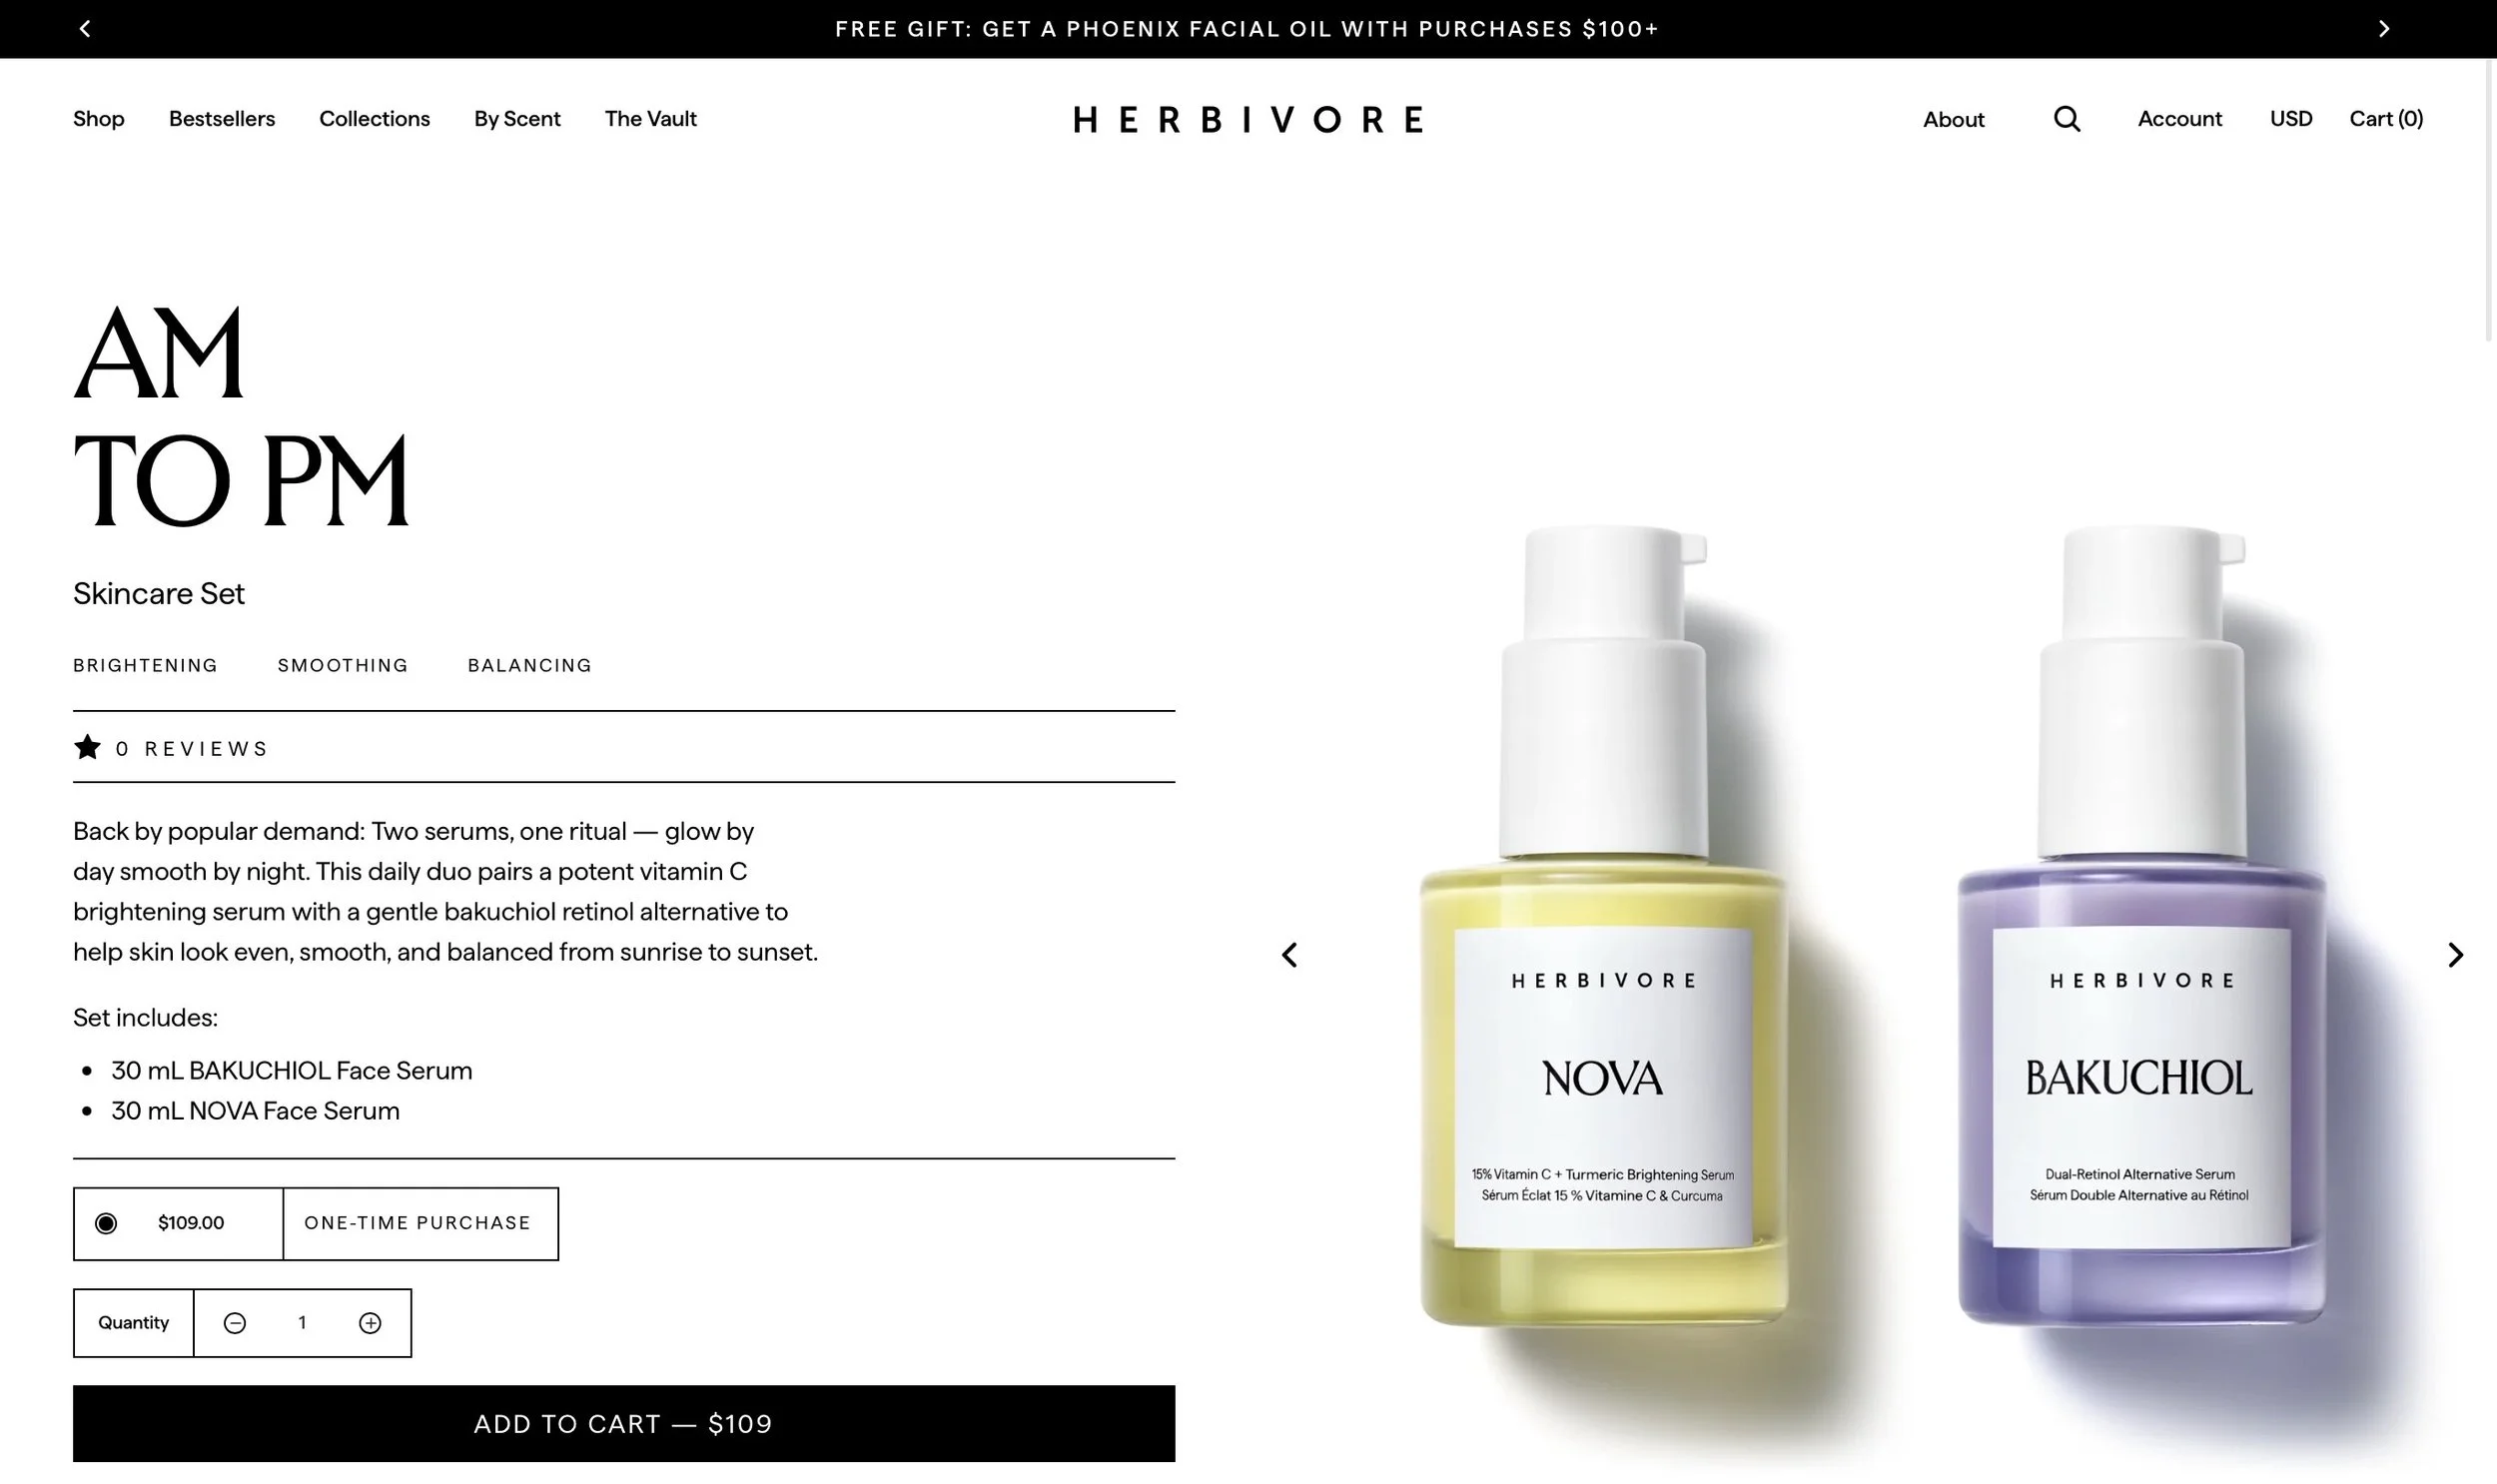Open the USD currency selector
The width and height of the screenshot is (2497, 1484).
coord(2290,118)
